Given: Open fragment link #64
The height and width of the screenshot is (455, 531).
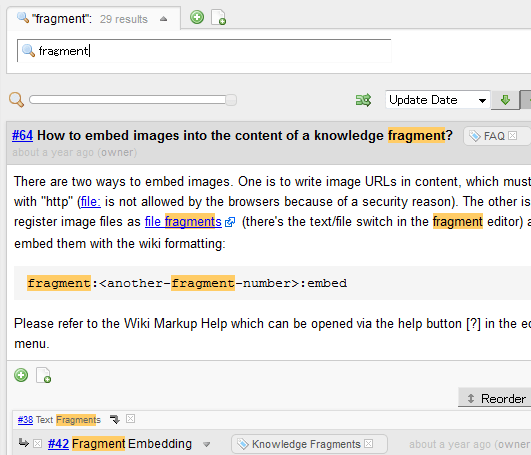Looking at the screenshot, I should pos(22,135).
